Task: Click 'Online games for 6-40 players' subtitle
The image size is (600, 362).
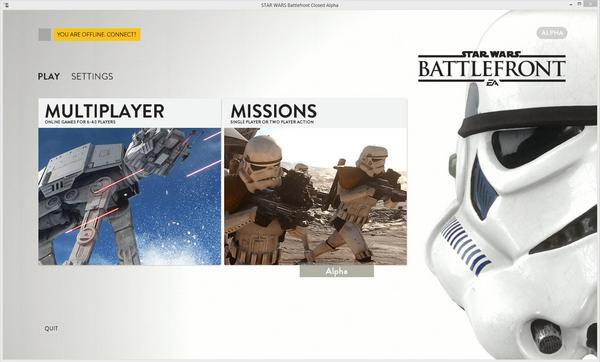Action: (80, 122)
